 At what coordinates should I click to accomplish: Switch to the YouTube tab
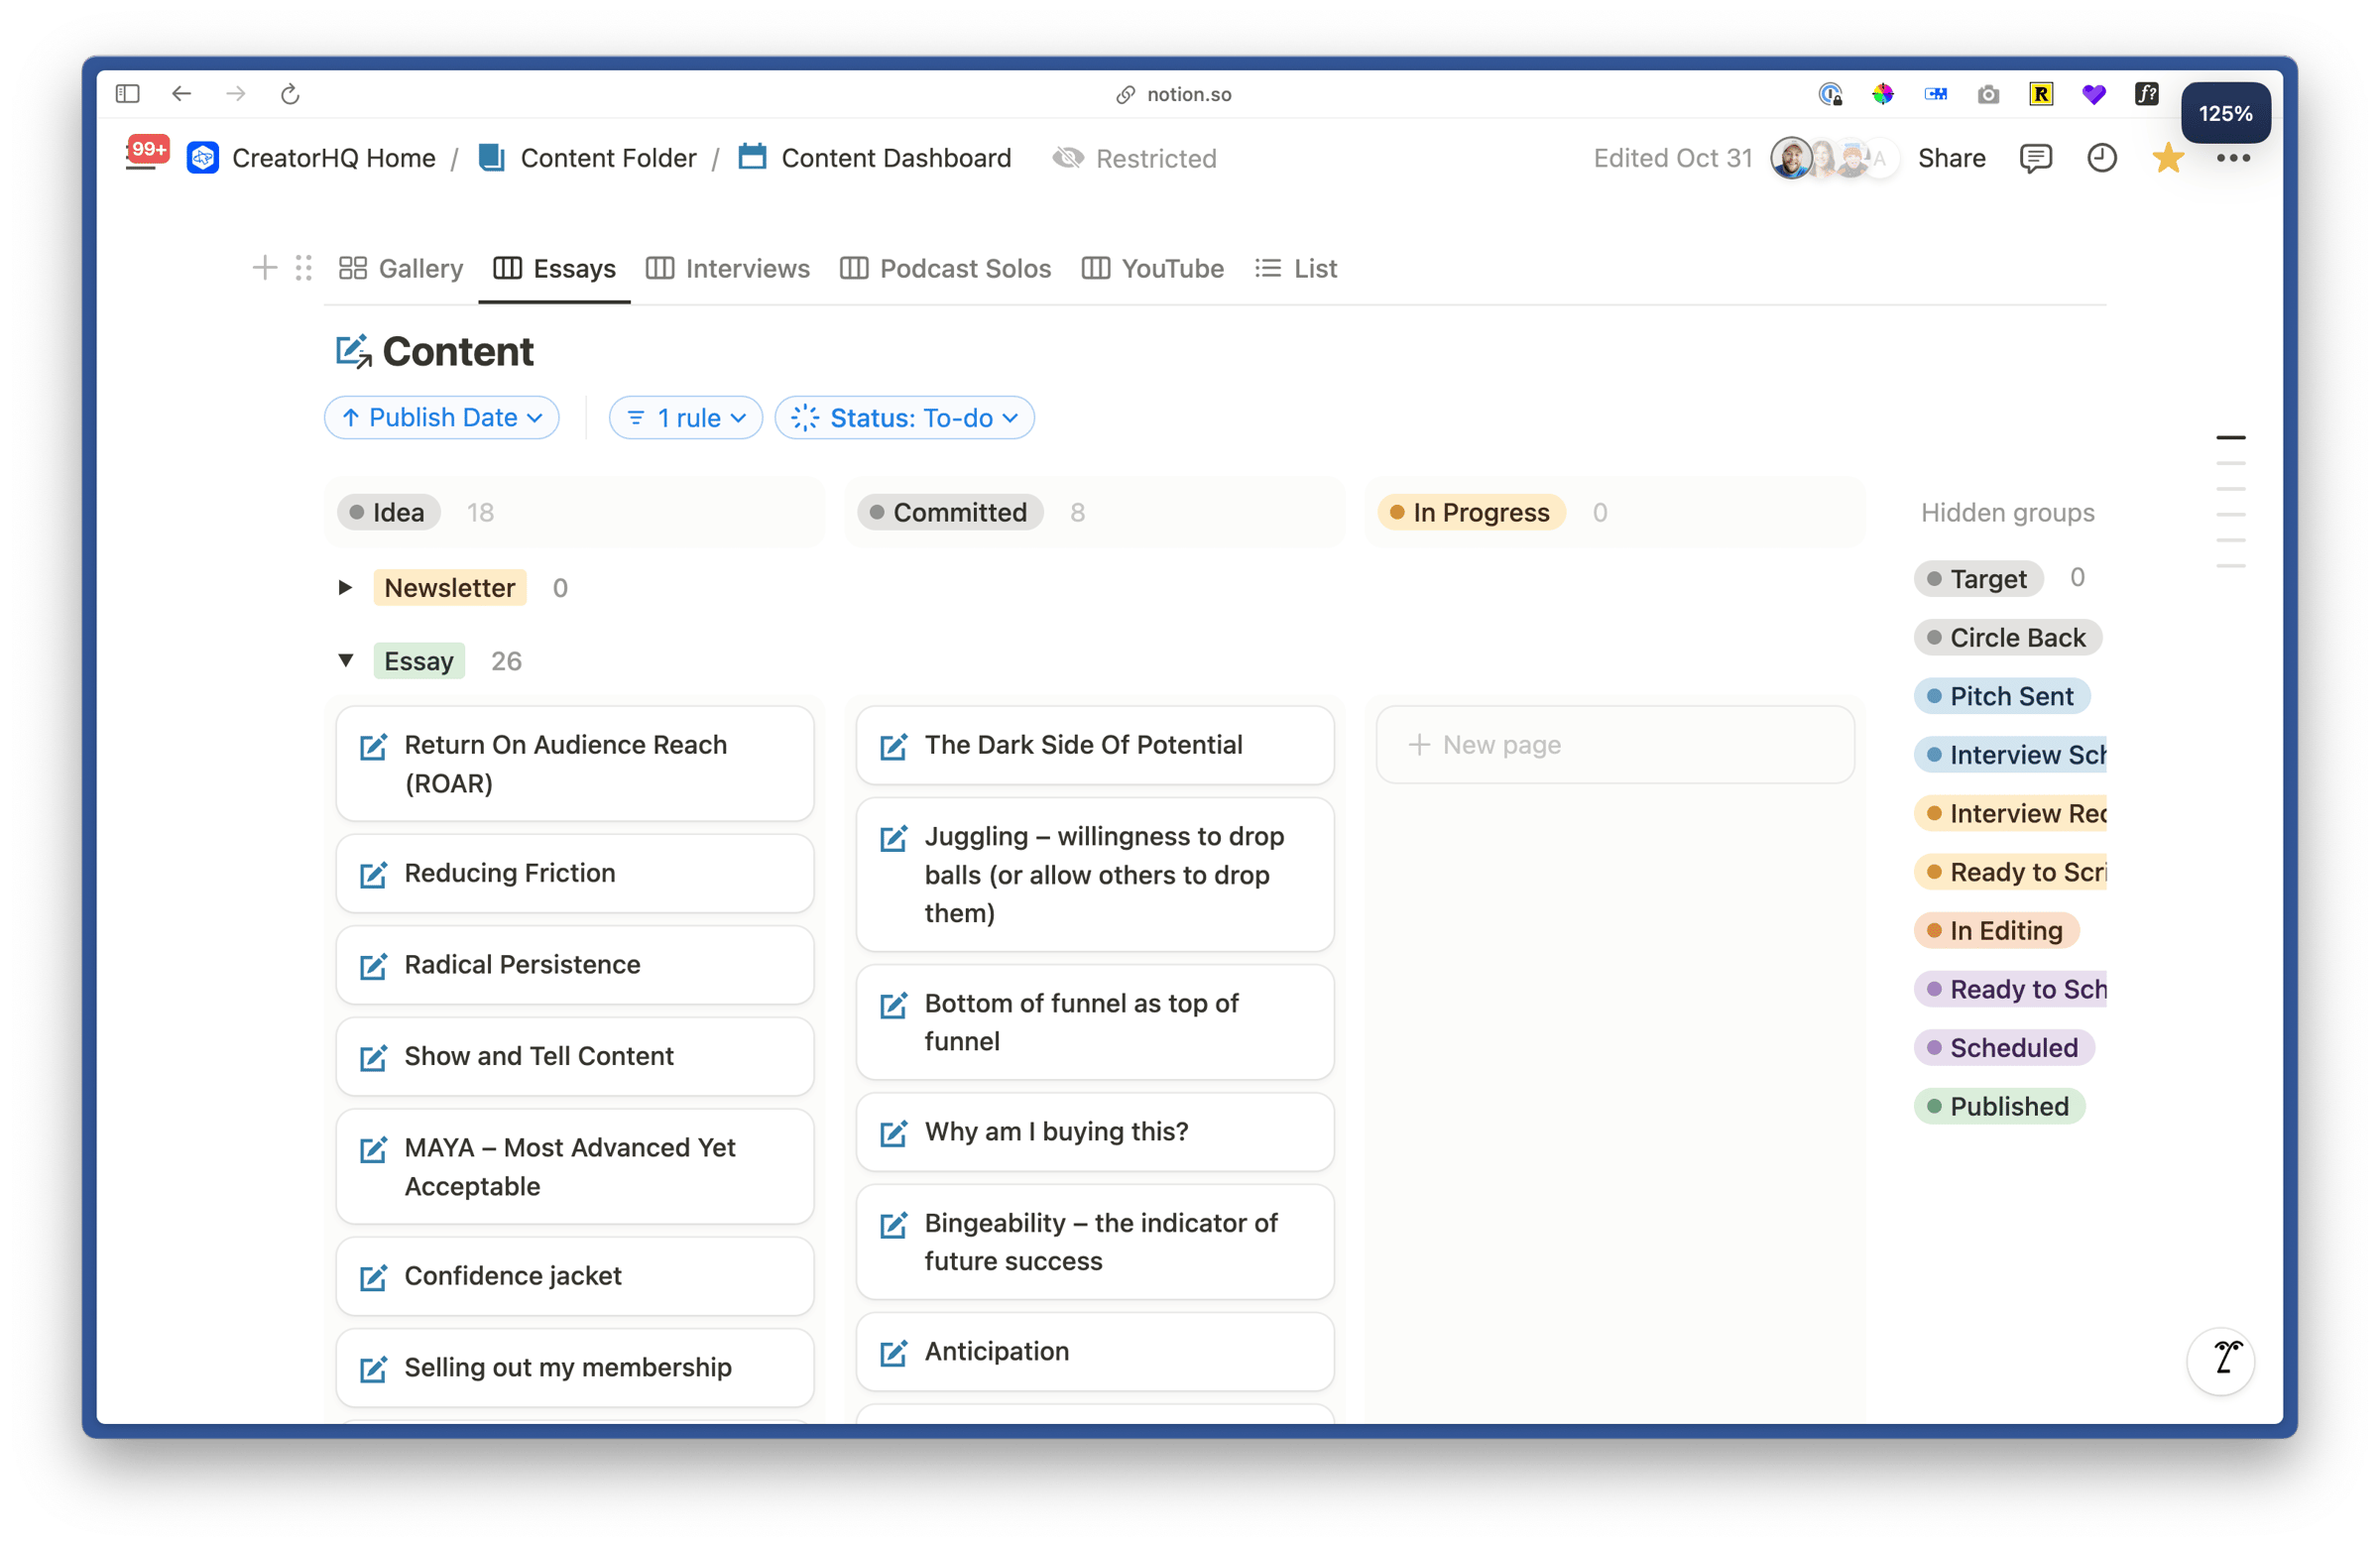click(x=1153, y=268)
